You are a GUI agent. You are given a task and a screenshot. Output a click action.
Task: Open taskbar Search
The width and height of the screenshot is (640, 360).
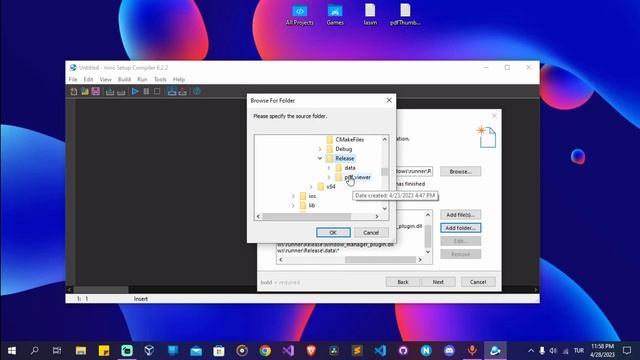tap(35, 351)
